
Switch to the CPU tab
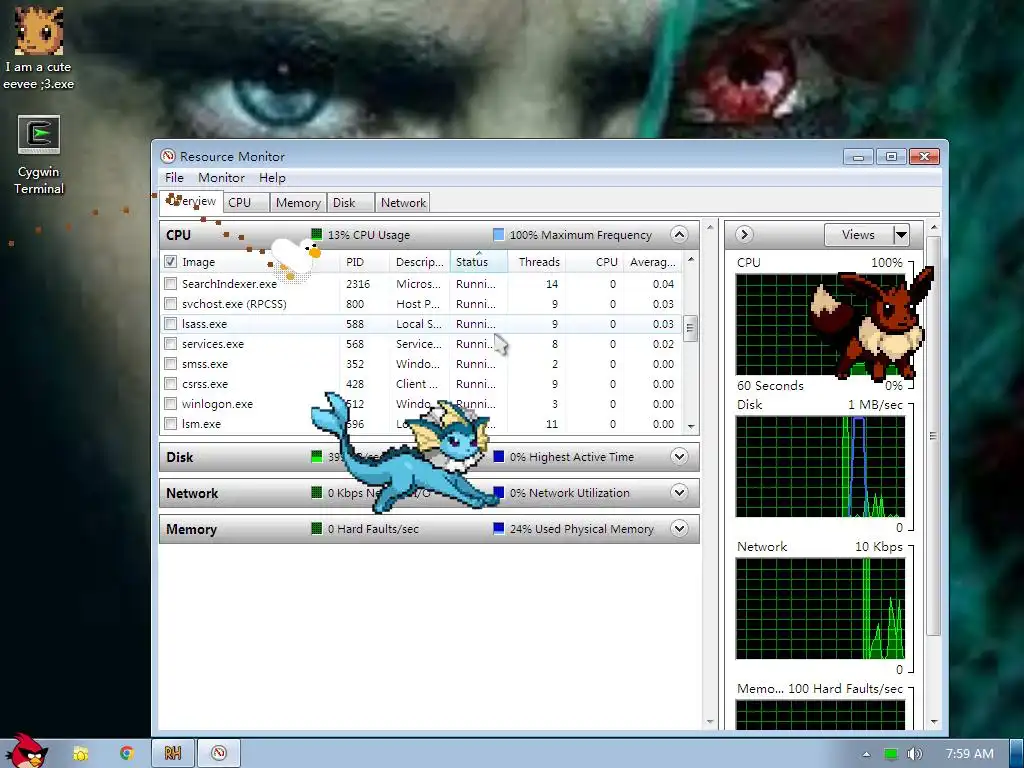tap(247, 202)
